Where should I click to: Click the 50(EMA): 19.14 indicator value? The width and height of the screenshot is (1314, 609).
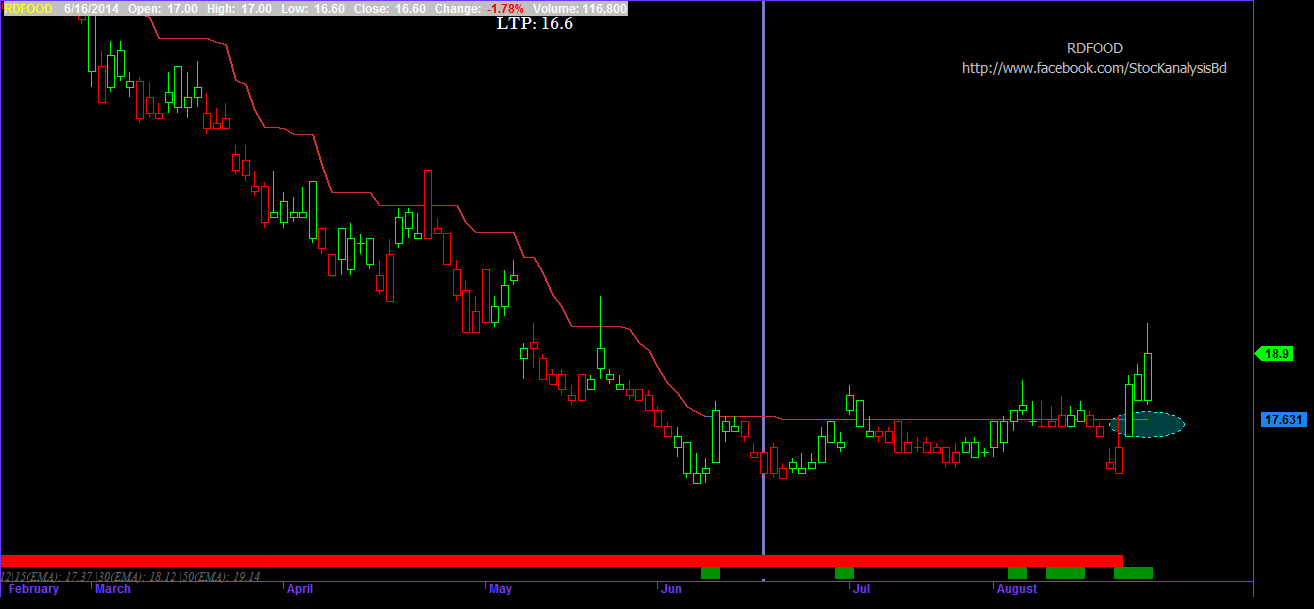coord(220,576)
